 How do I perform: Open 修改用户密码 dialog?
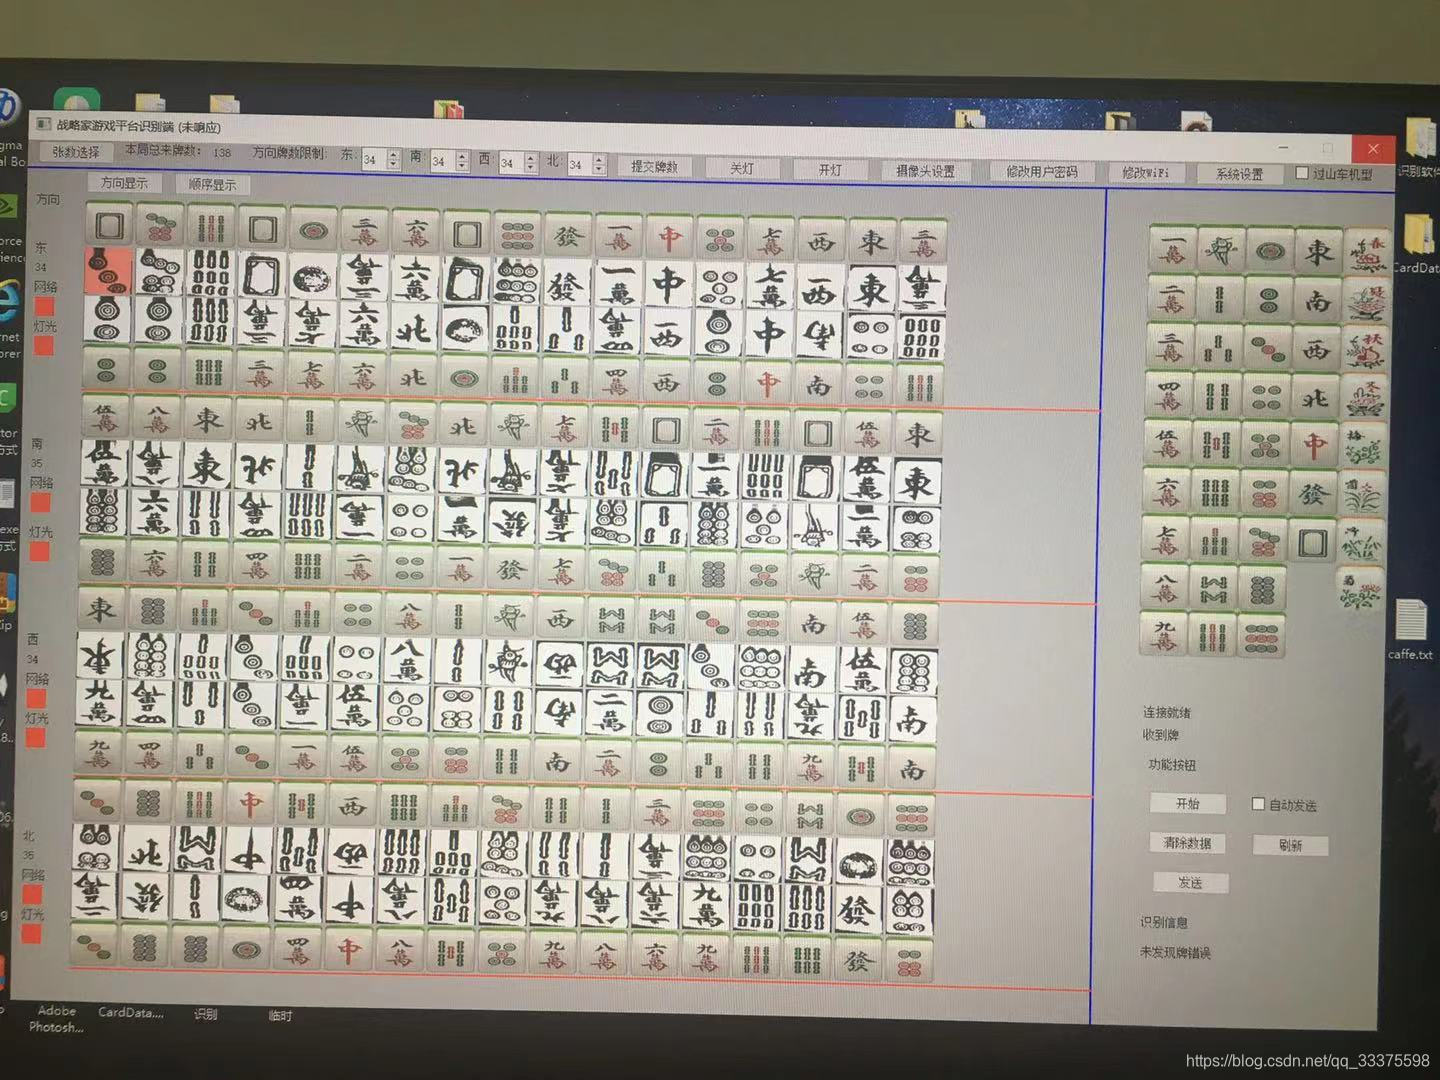tap(1042, 172)
